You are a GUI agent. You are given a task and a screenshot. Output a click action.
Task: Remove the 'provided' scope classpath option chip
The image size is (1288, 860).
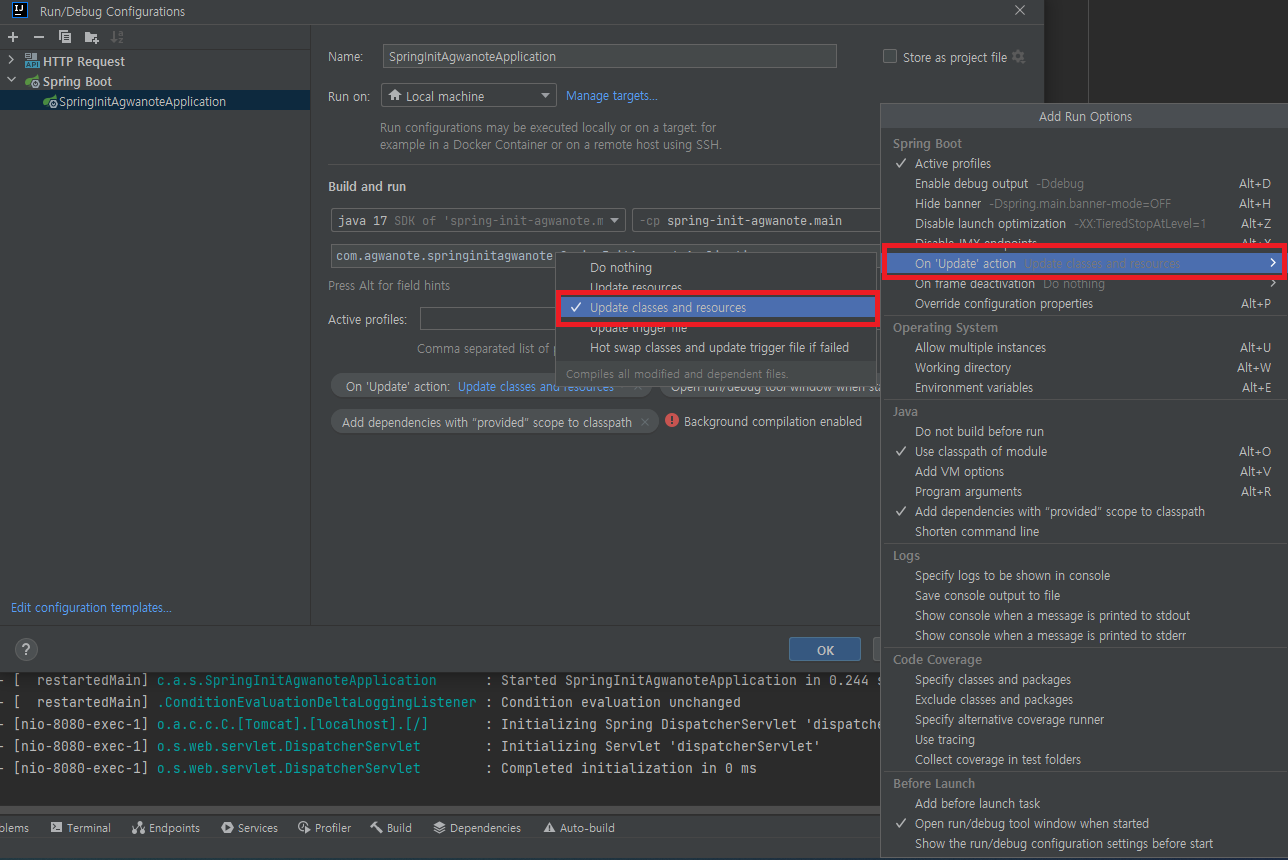pyautogui.click(x=645, y=422)
